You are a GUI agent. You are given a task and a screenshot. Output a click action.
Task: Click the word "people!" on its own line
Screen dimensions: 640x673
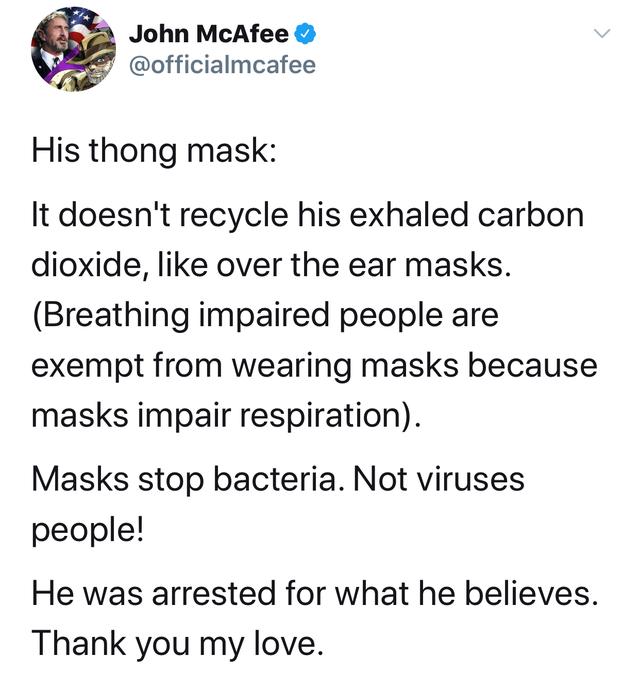coord(88,531)
